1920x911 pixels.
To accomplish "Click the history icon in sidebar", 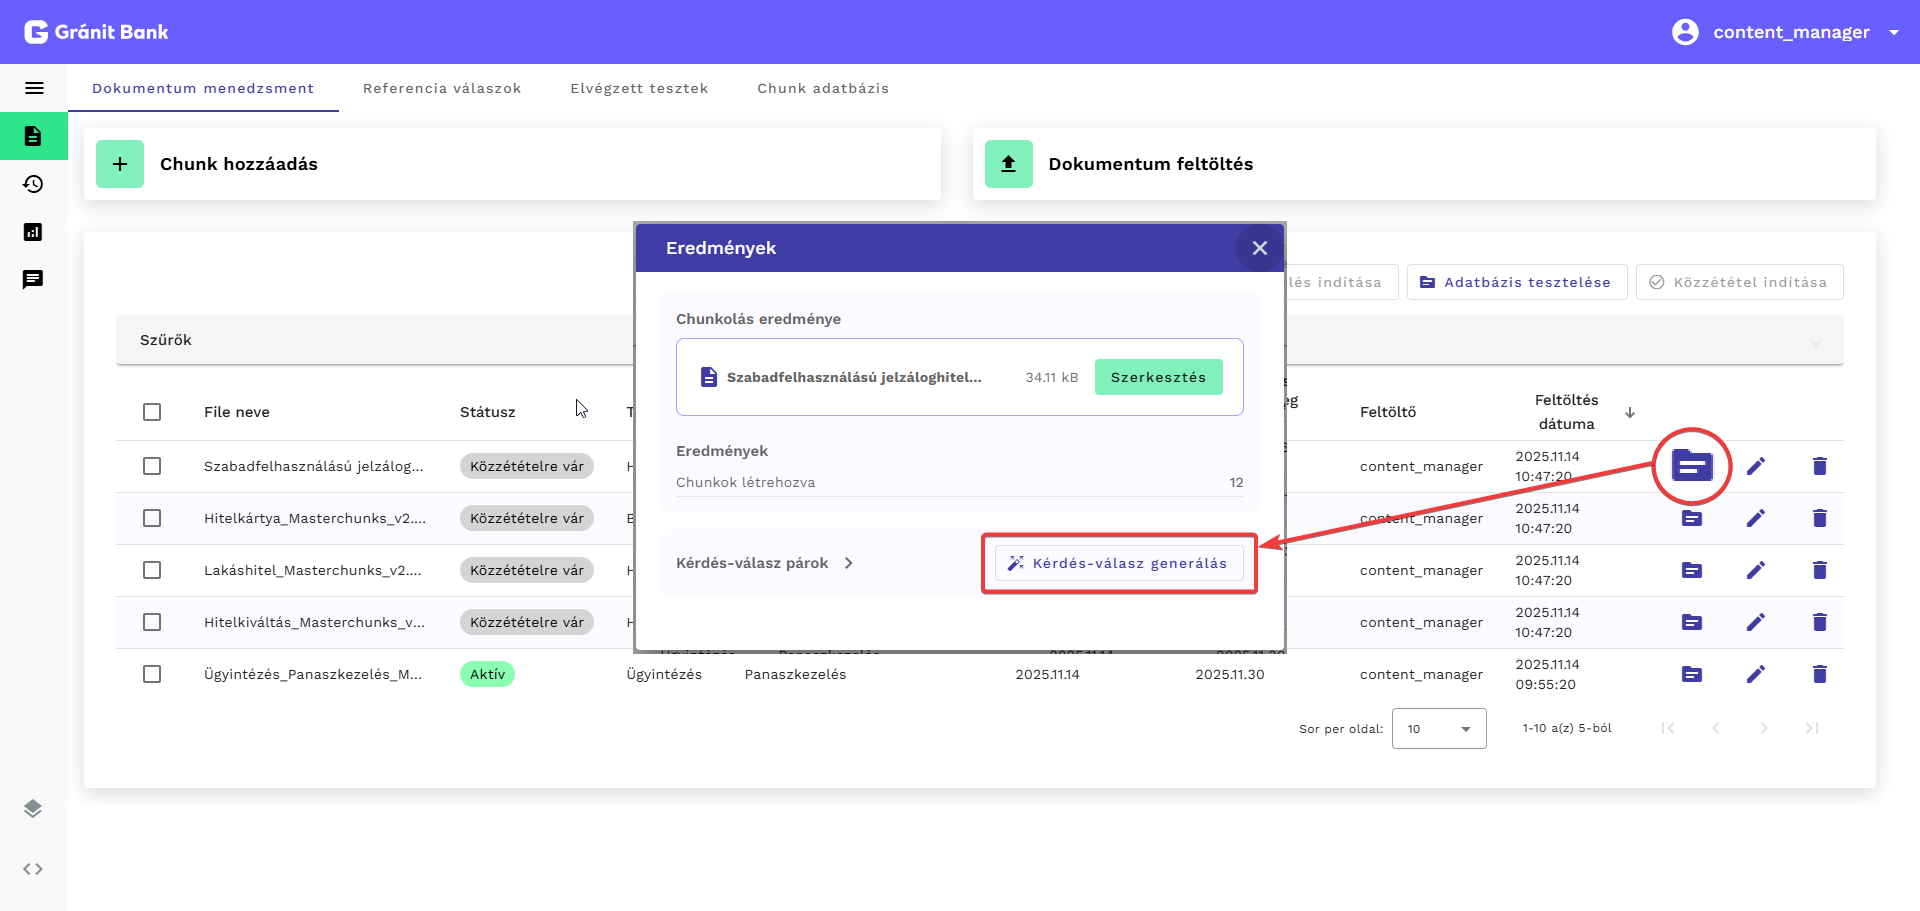I will point(33,184).
